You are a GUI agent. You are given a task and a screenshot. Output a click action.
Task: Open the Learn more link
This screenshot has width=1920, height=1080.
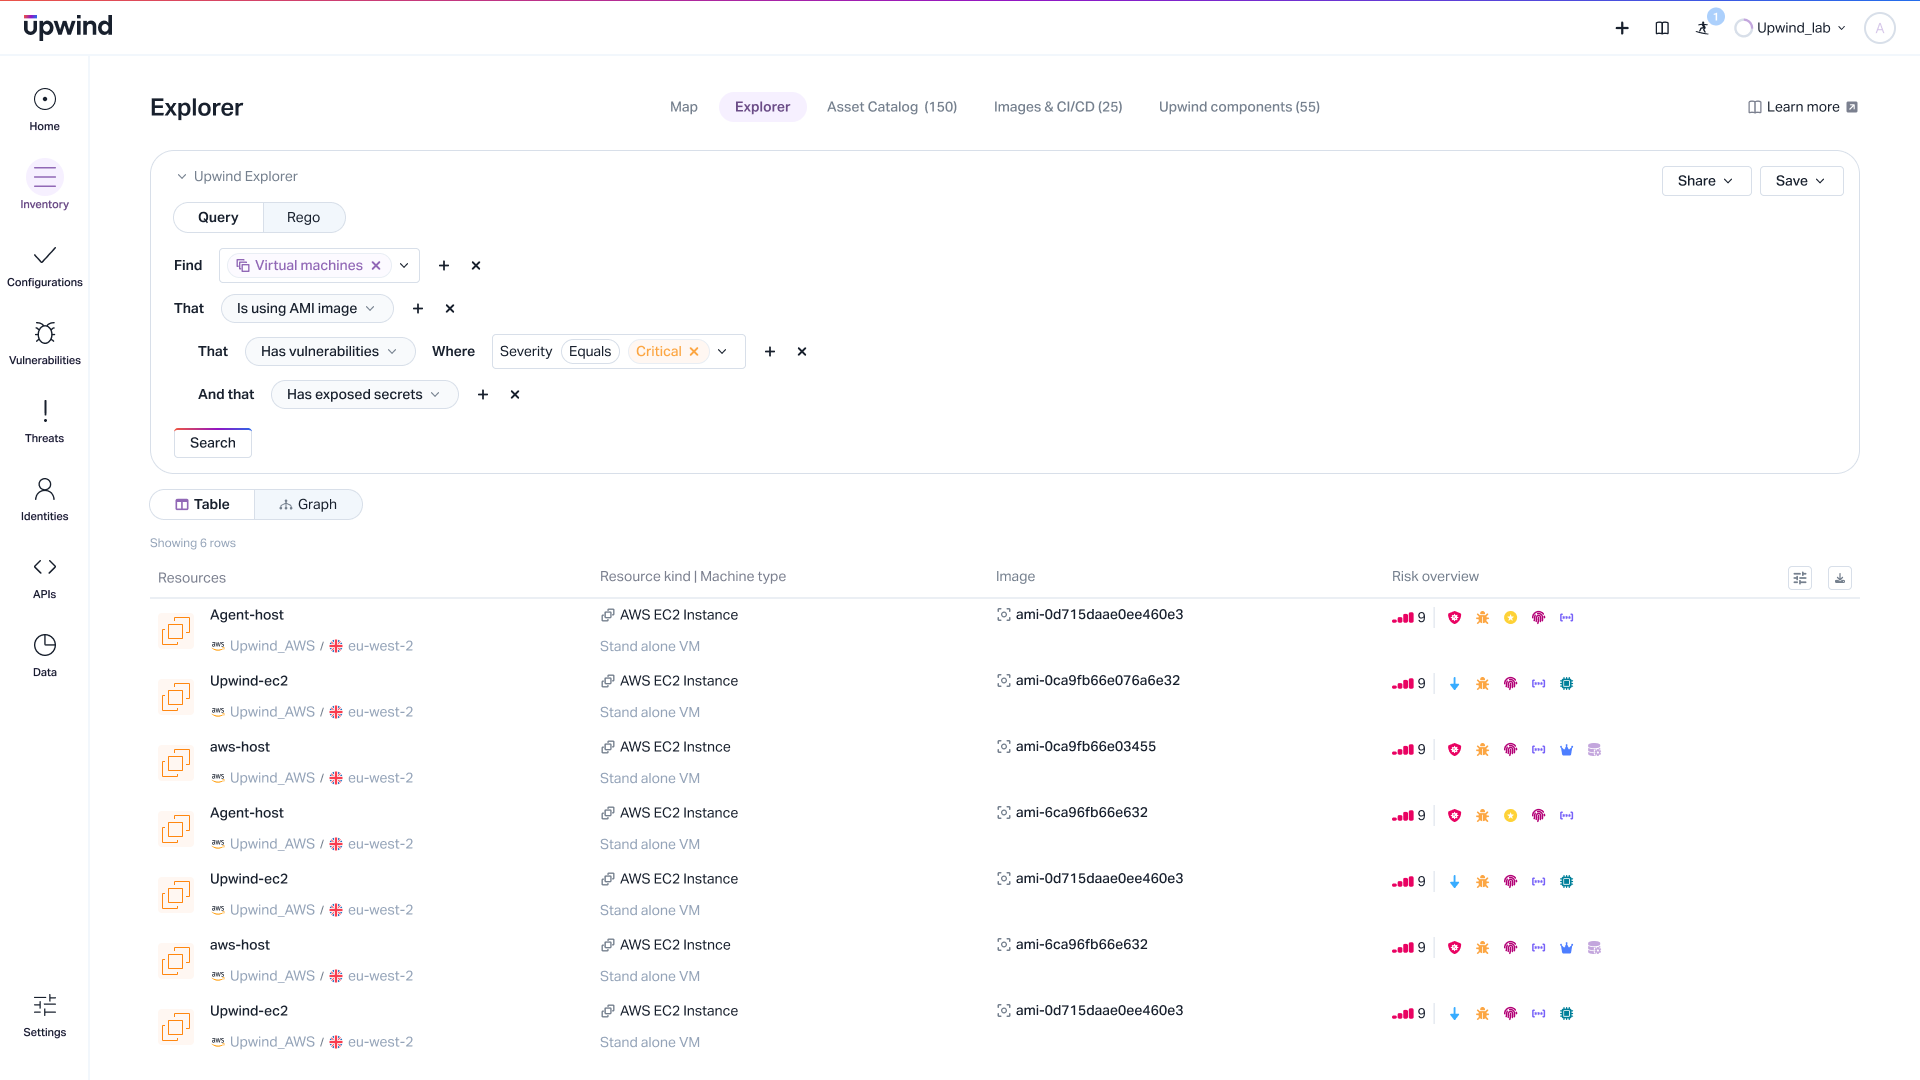coord(1803,107)
